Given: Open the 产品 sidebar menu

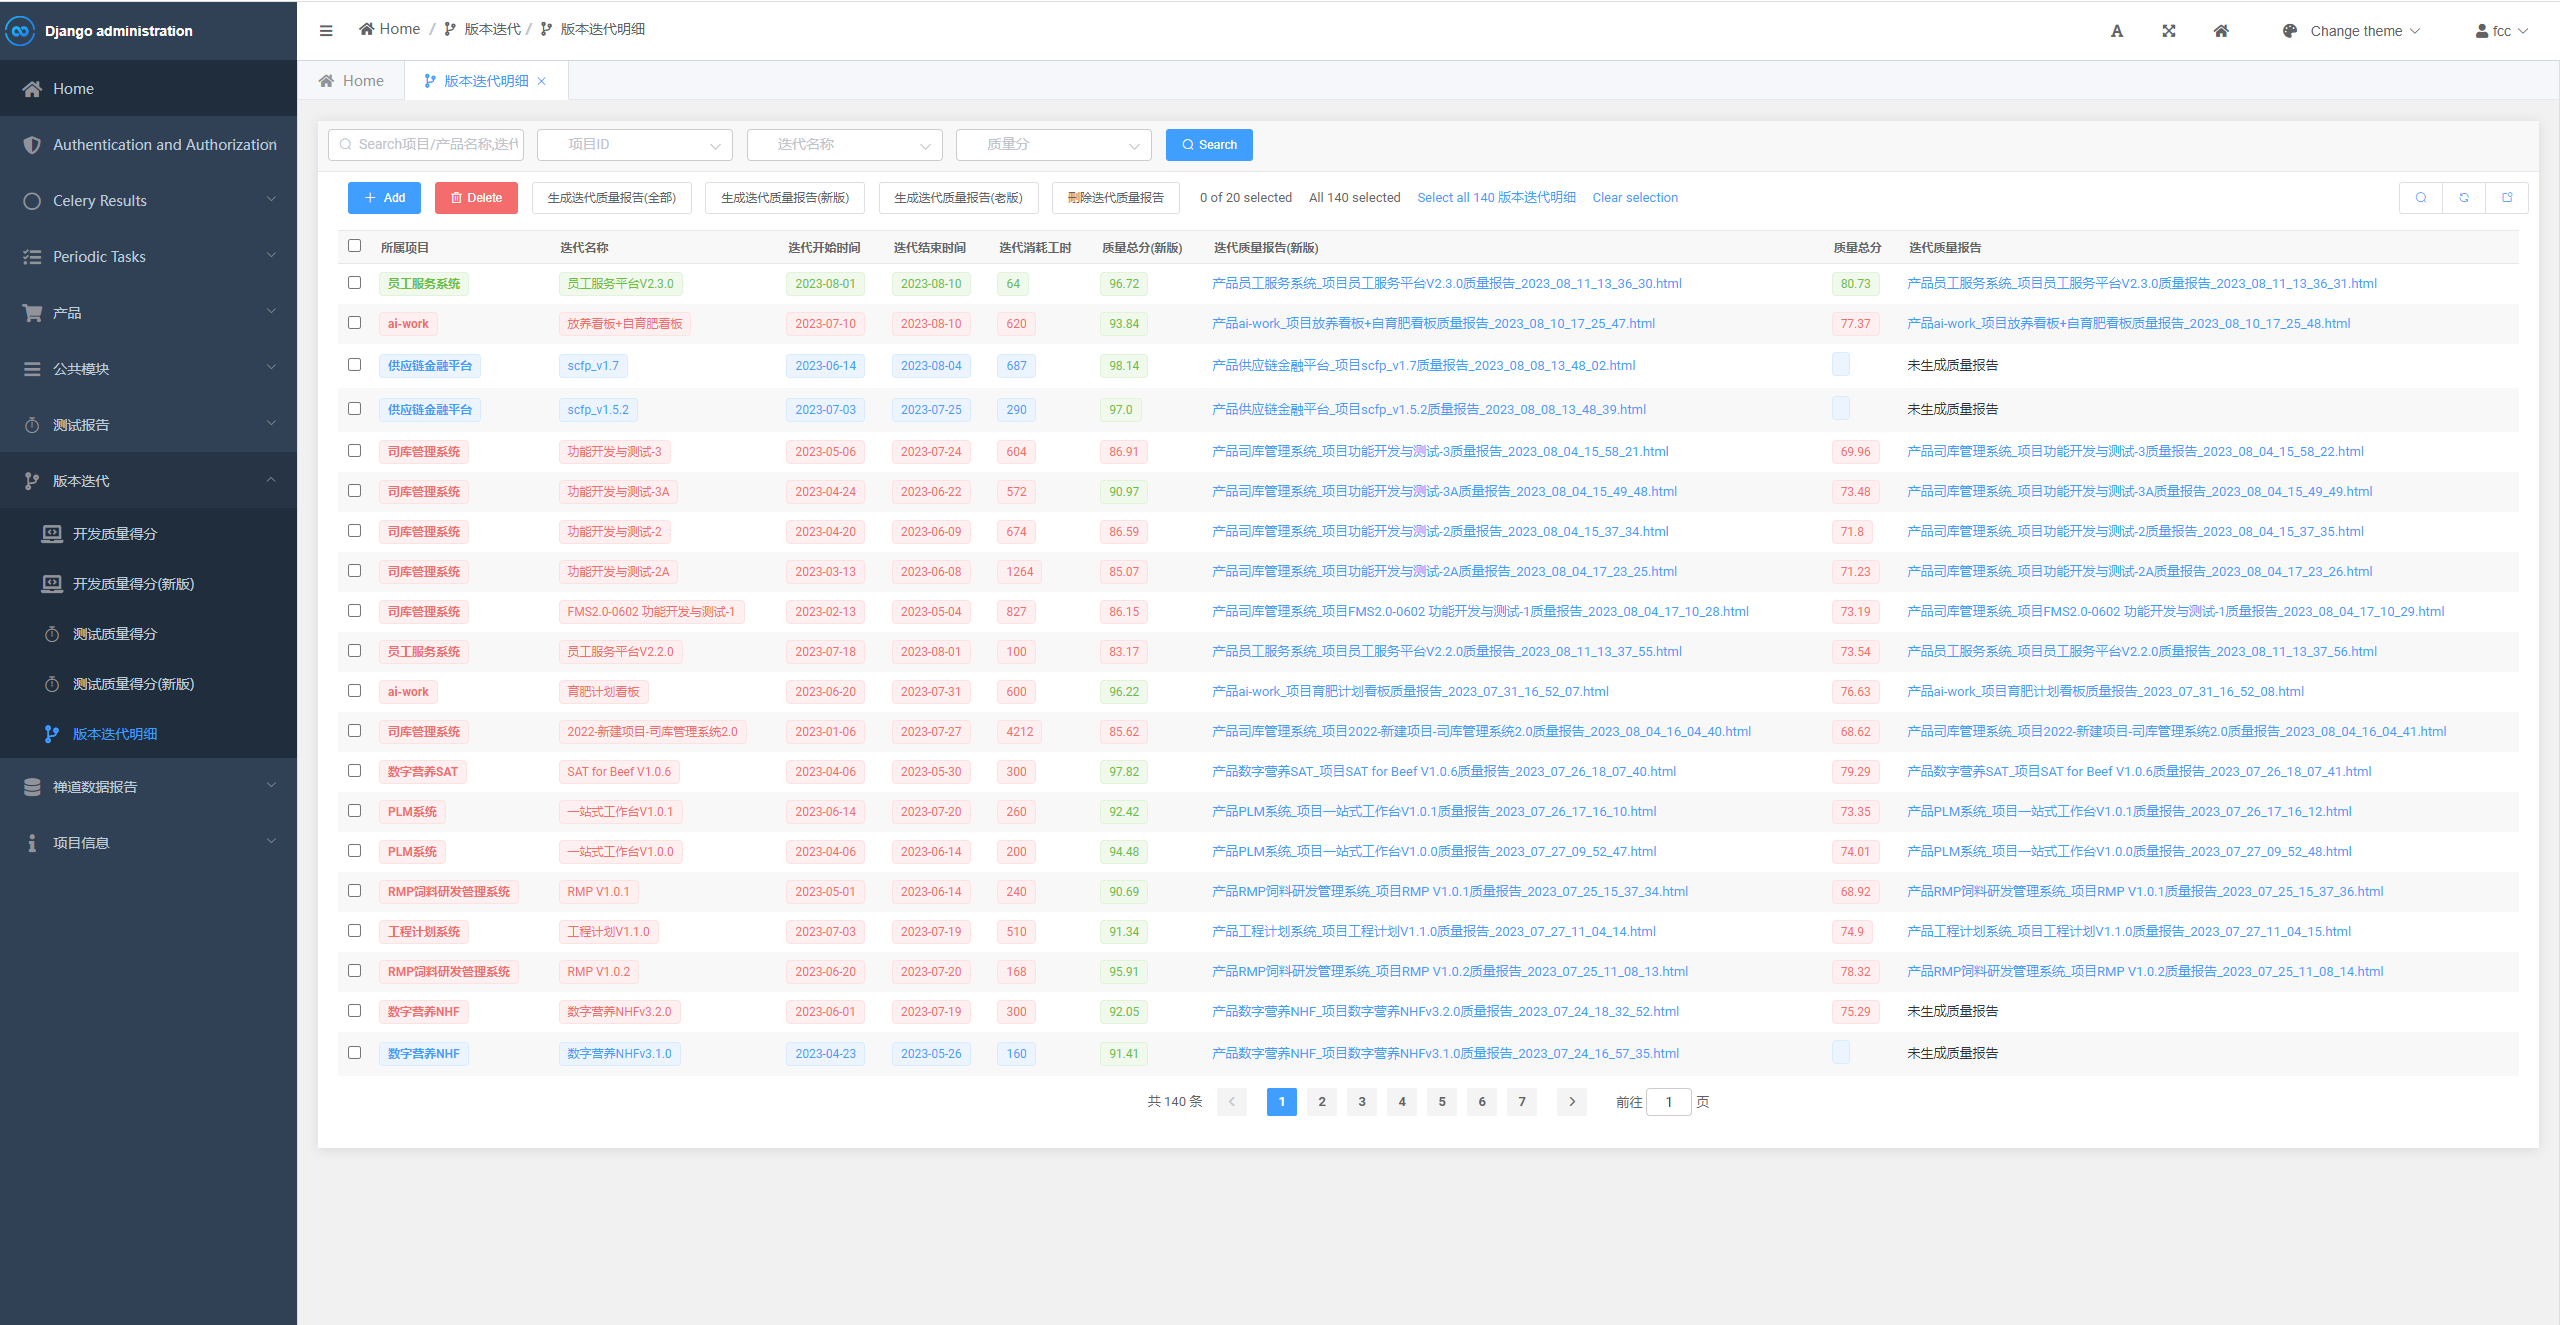Looking at the screenshot, I should (x=148, y=313).
